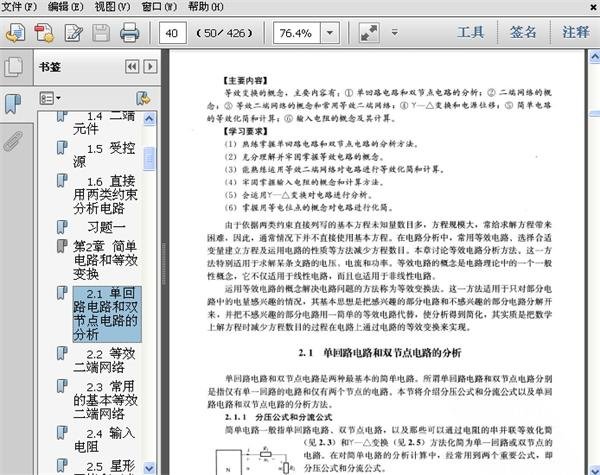Open the 工具 panel
The width and height of the screenshot is (600, 475).
tap(470, 32)
